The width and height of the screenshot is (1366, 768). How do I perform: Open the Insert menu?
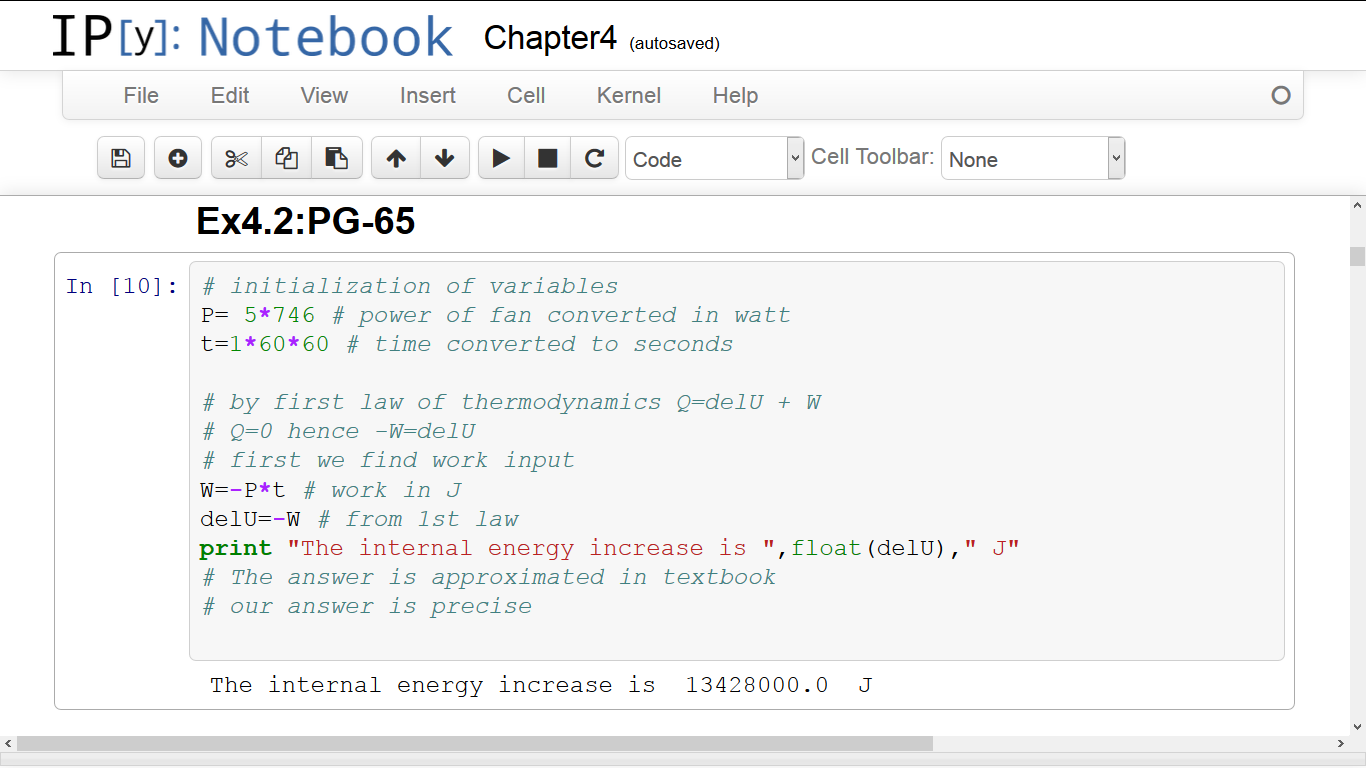pyautogui.click(x=427, y=96)
